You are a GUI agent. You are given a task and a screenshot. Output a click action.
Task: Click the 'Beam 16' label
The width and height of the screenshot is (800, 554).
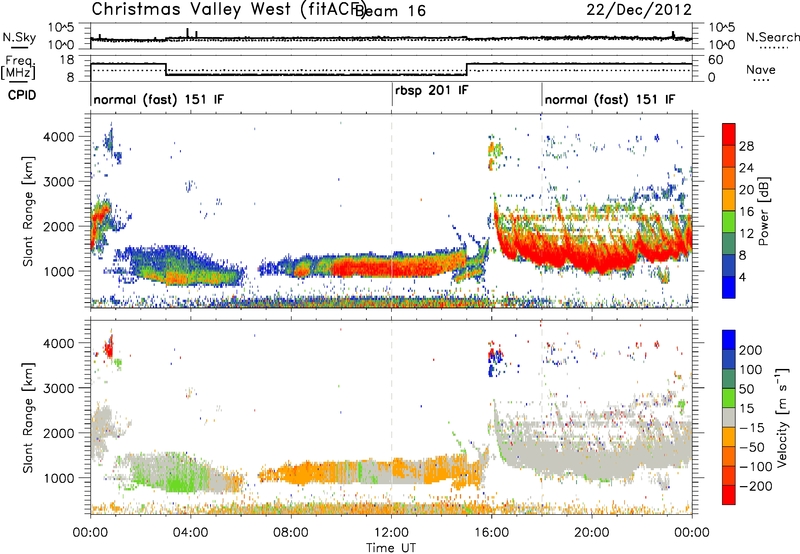[390, 10]
